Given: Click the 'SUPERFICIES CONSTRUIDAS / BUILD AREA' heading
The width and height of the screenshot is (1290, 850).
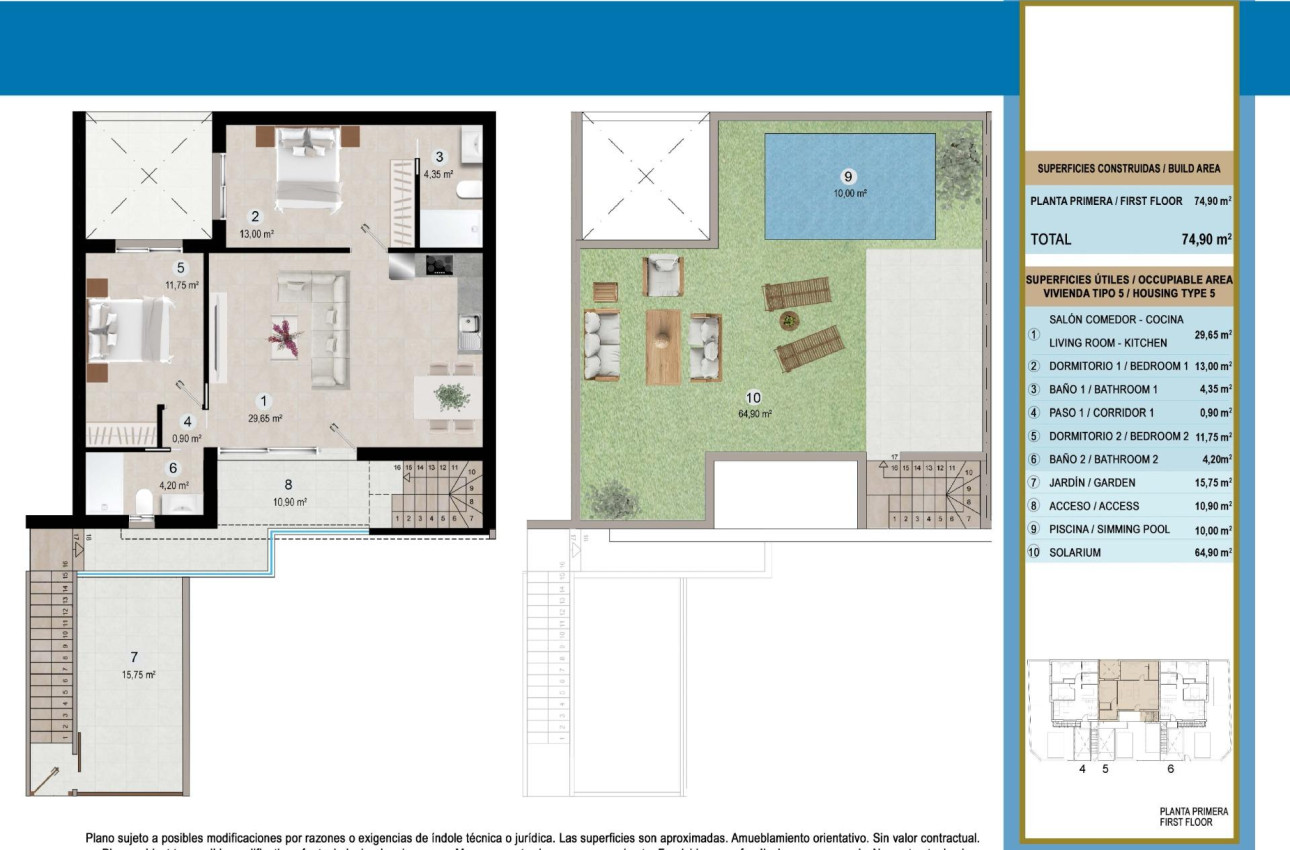Looking at the screenshot, I should click(1129, 169).
